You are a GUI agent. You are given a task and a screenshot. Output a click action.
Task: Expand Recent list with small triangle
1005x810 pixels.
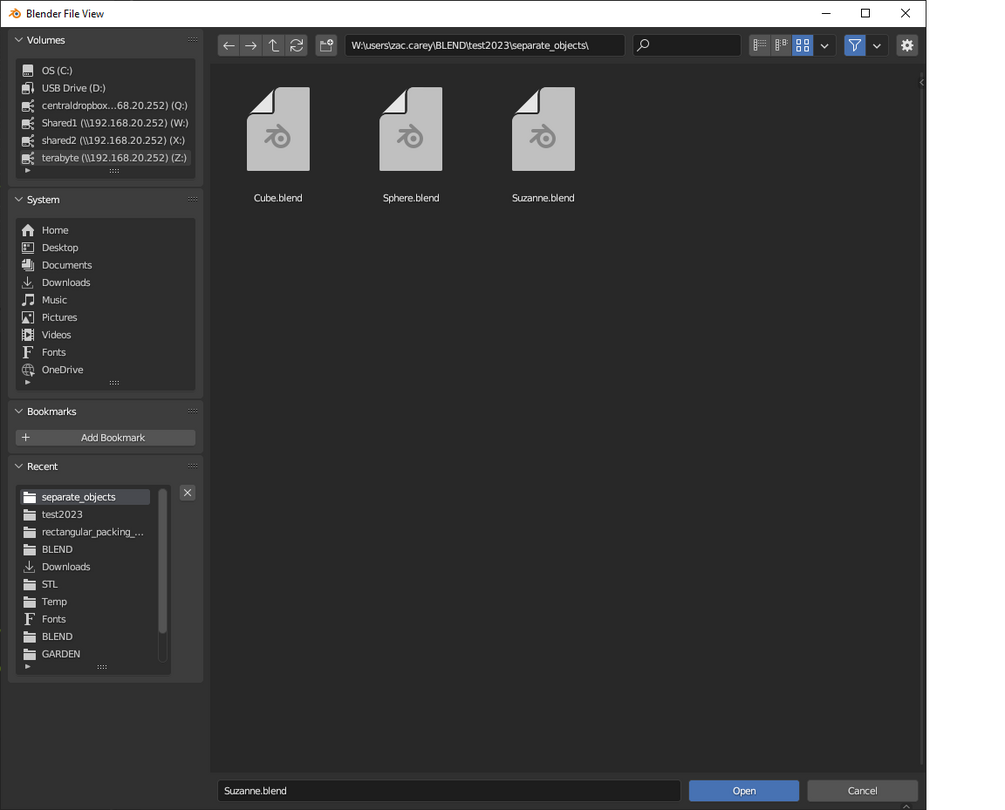pos(27,667)
